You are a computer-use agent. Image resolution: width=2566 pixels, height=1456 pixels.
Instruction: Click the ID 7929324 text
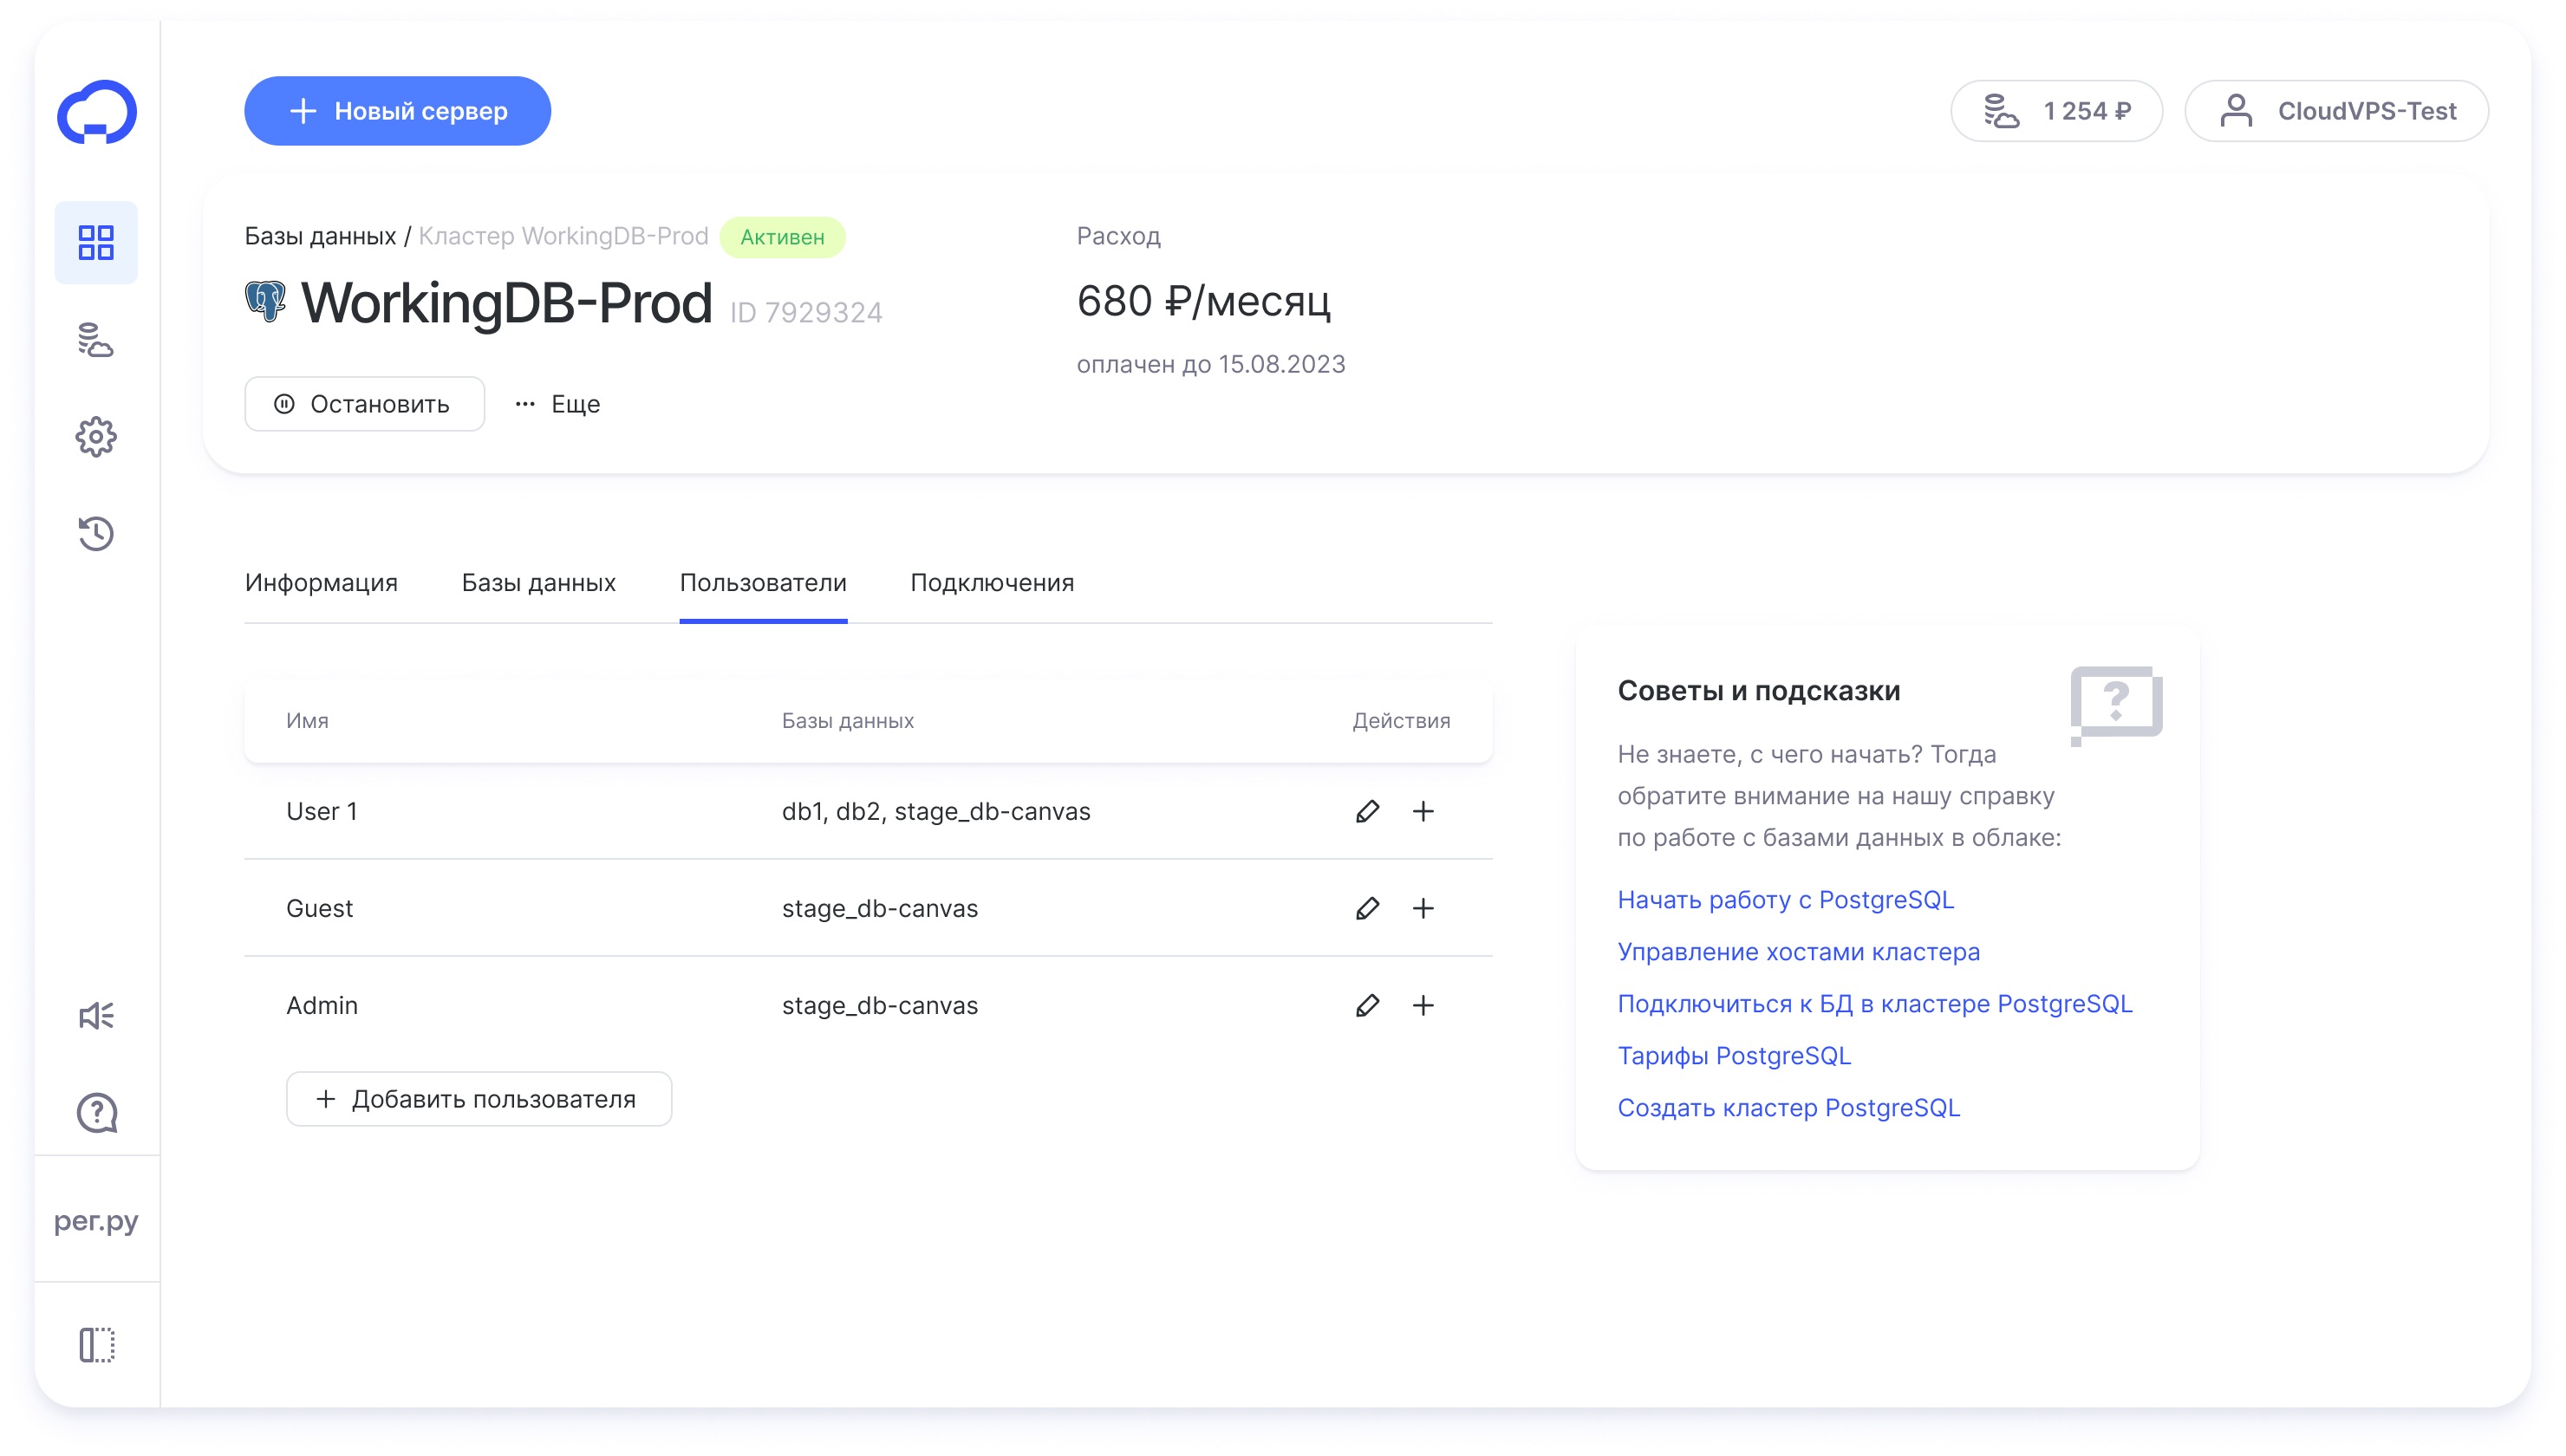pos(806,313)
